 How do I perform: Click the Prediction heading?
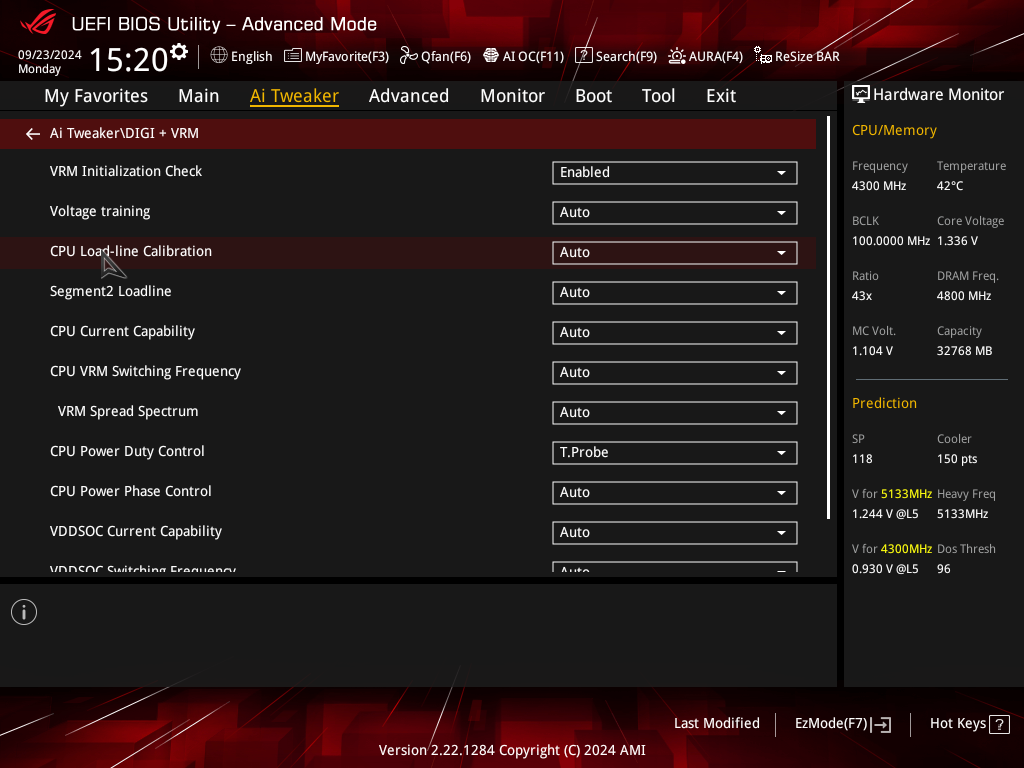[x=884, y=404]
